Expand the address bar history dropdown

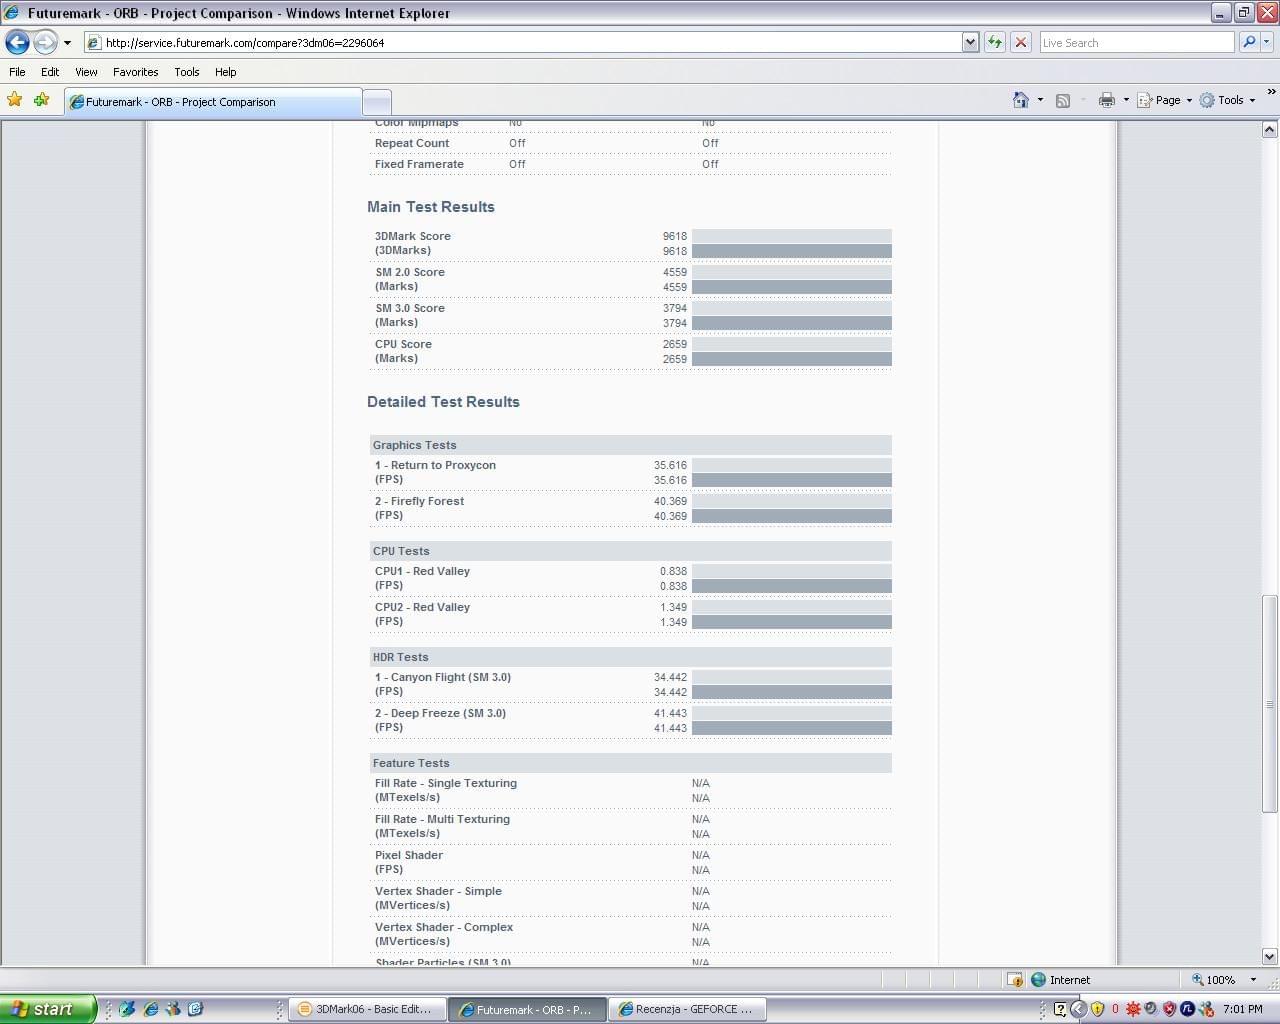pyautogui.click(x=970, y=42)
